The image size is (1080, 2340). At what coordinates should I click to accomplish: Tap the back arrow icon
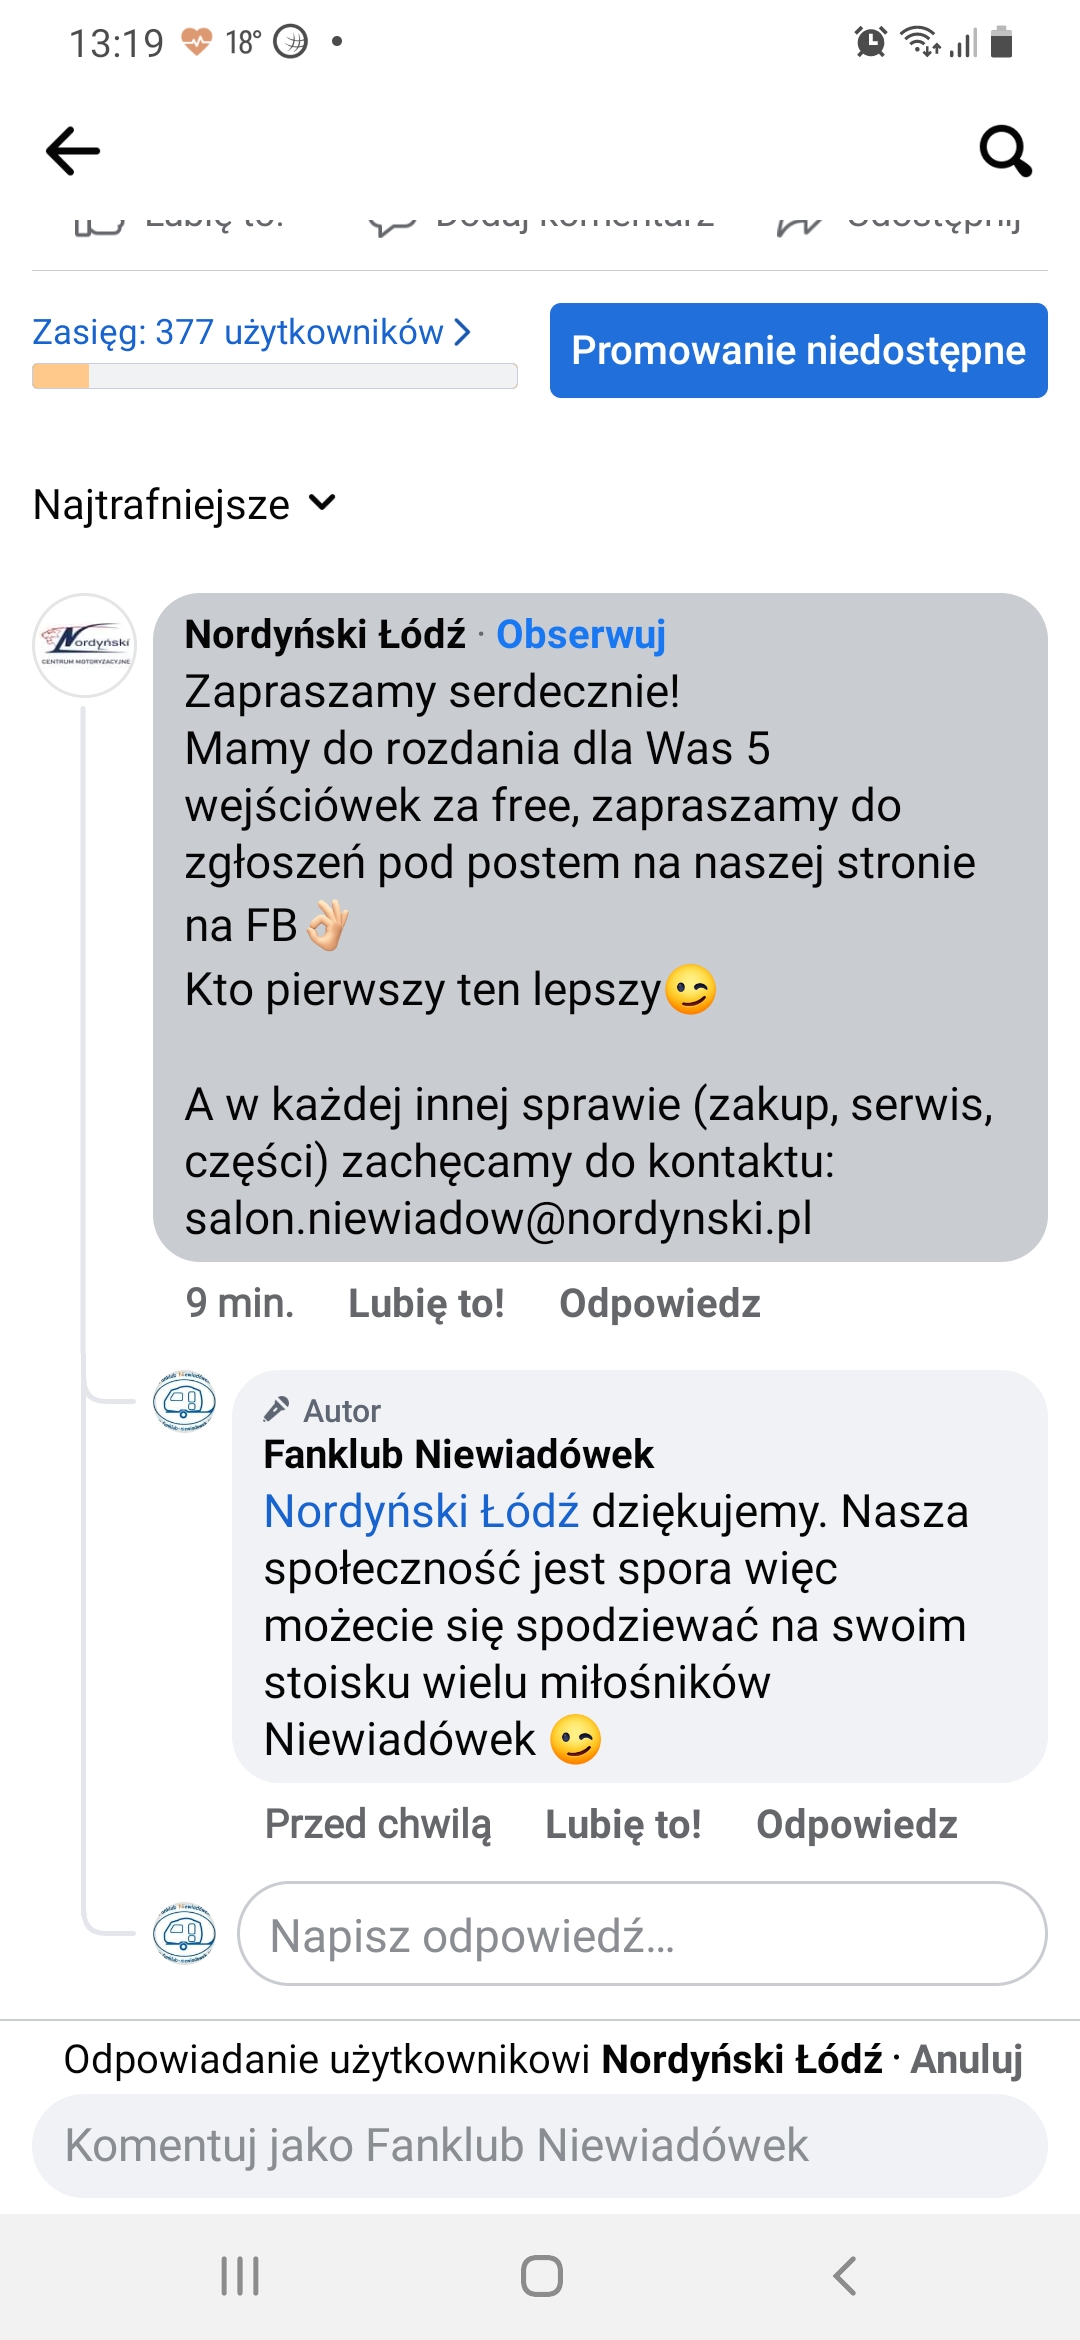(73, 151)
